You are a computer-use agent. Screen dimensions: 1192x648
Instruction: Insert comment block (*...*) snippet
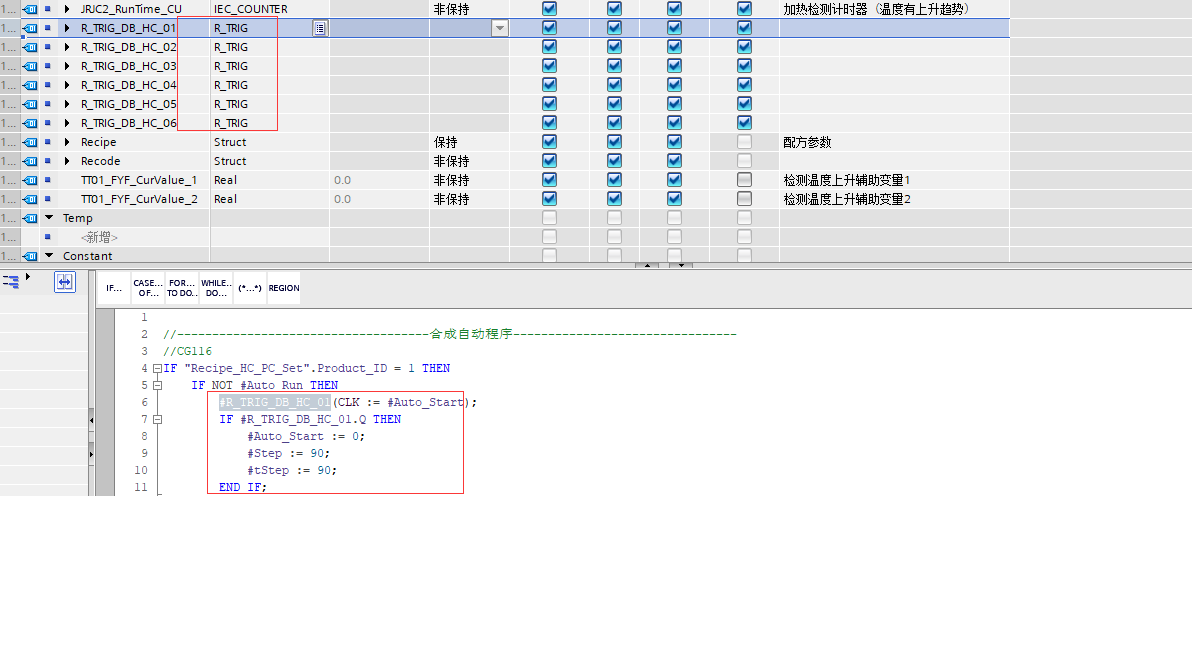250,288
